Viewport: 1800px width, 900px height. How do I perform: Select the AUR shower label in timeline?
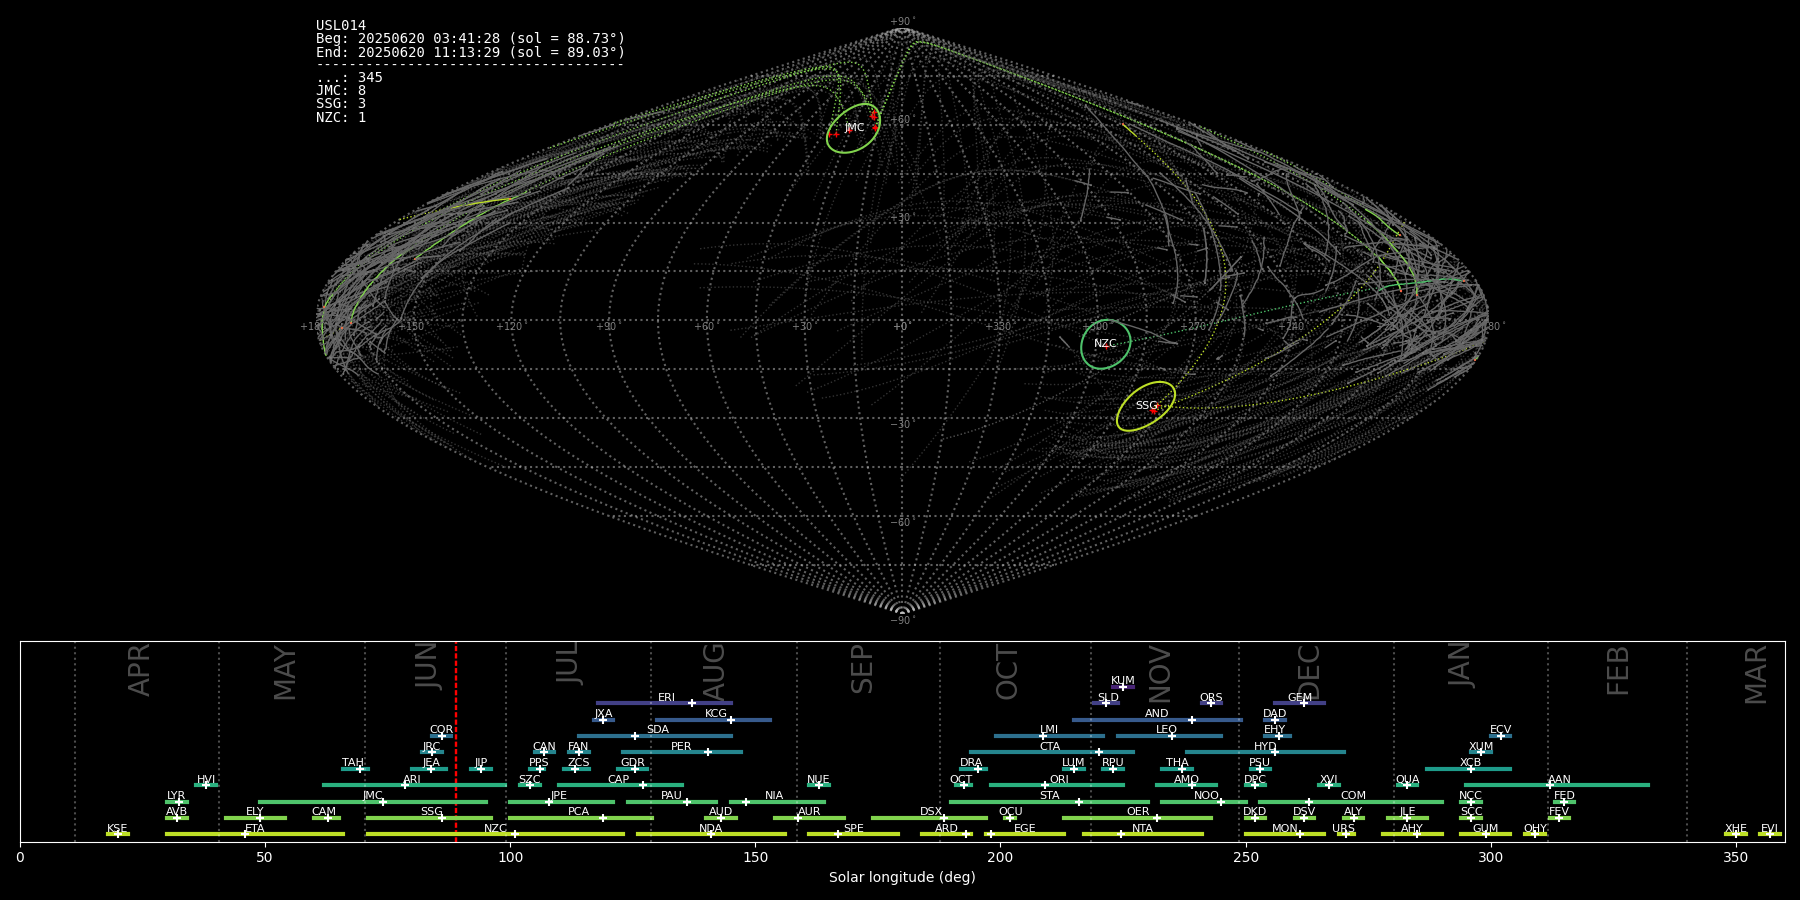click(x=809, y=812)
